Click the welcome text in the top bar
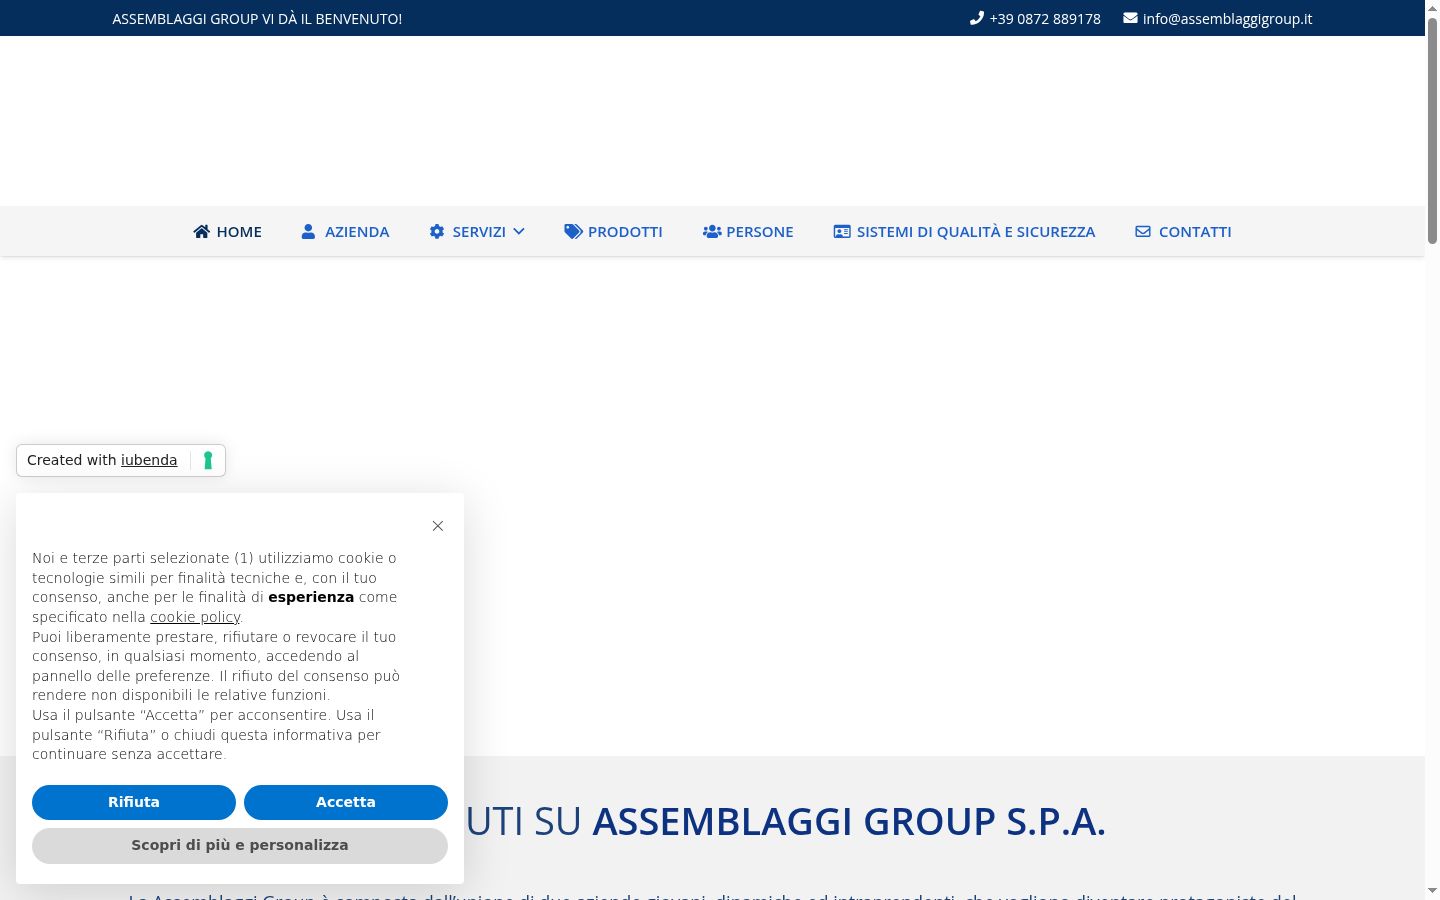This screenshot has width=1440, height=900. (x=257, y=18)
